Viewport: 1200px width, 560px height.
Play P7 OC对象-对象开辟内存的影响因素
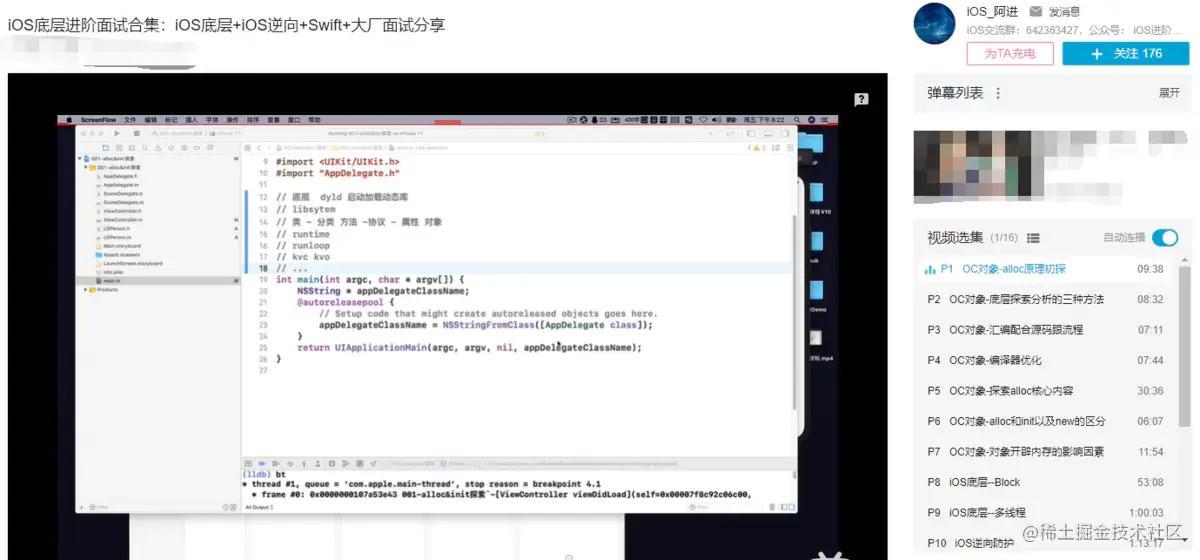1046,451
